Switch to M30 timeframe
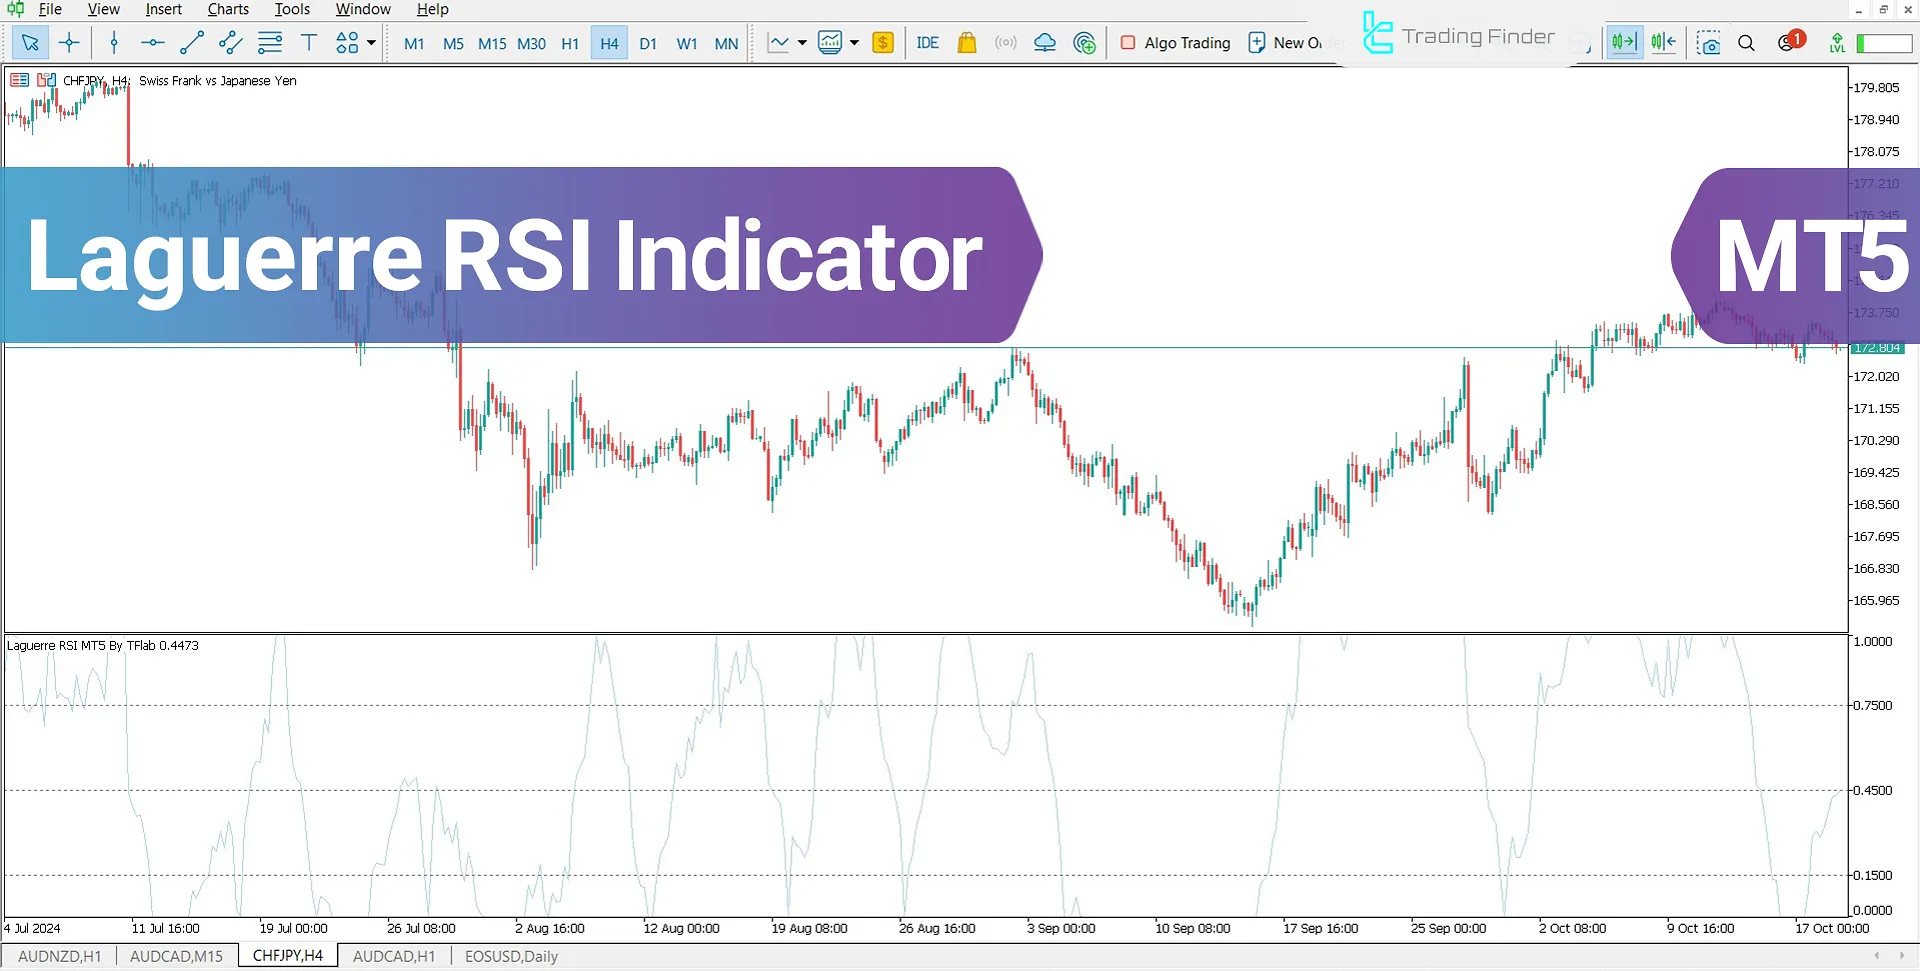The image size is (1920, 971). [x=532, y=44]
